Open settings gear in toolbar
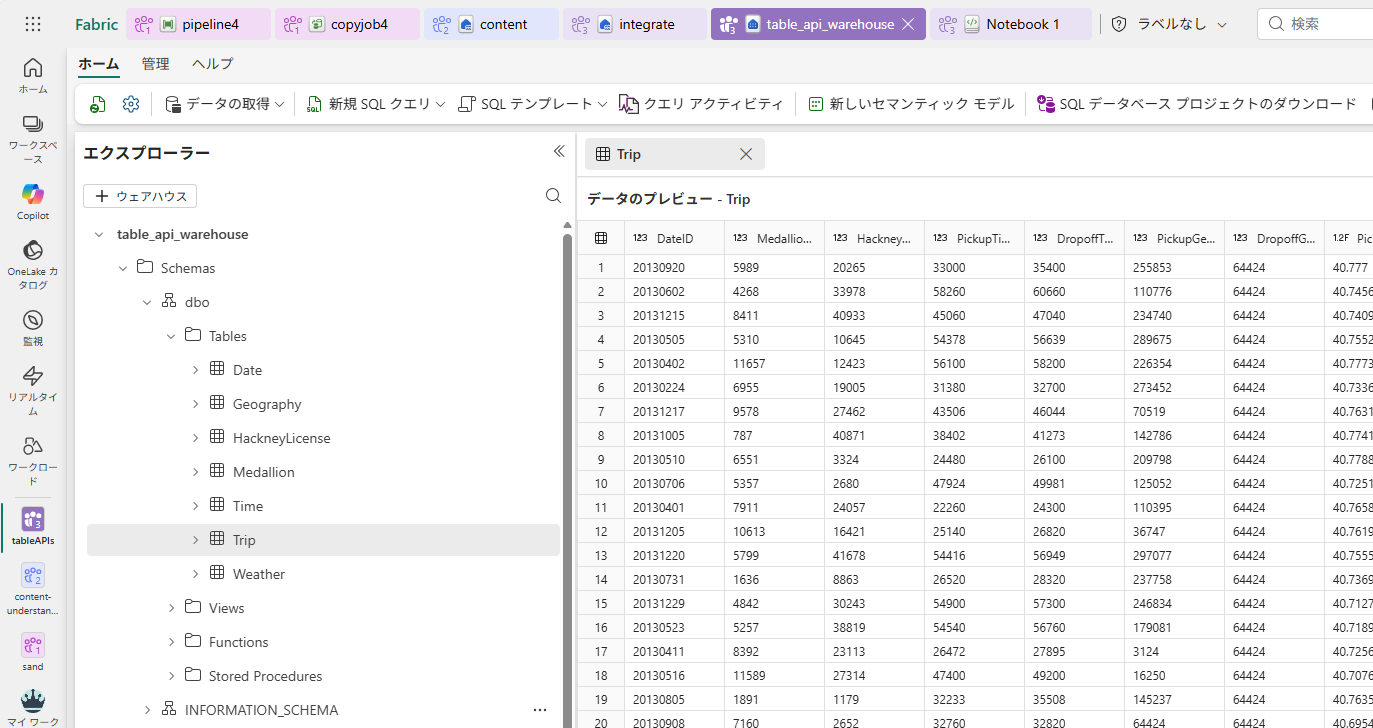The width and height of the screenshot is (1373, 728). click(131, 104)
